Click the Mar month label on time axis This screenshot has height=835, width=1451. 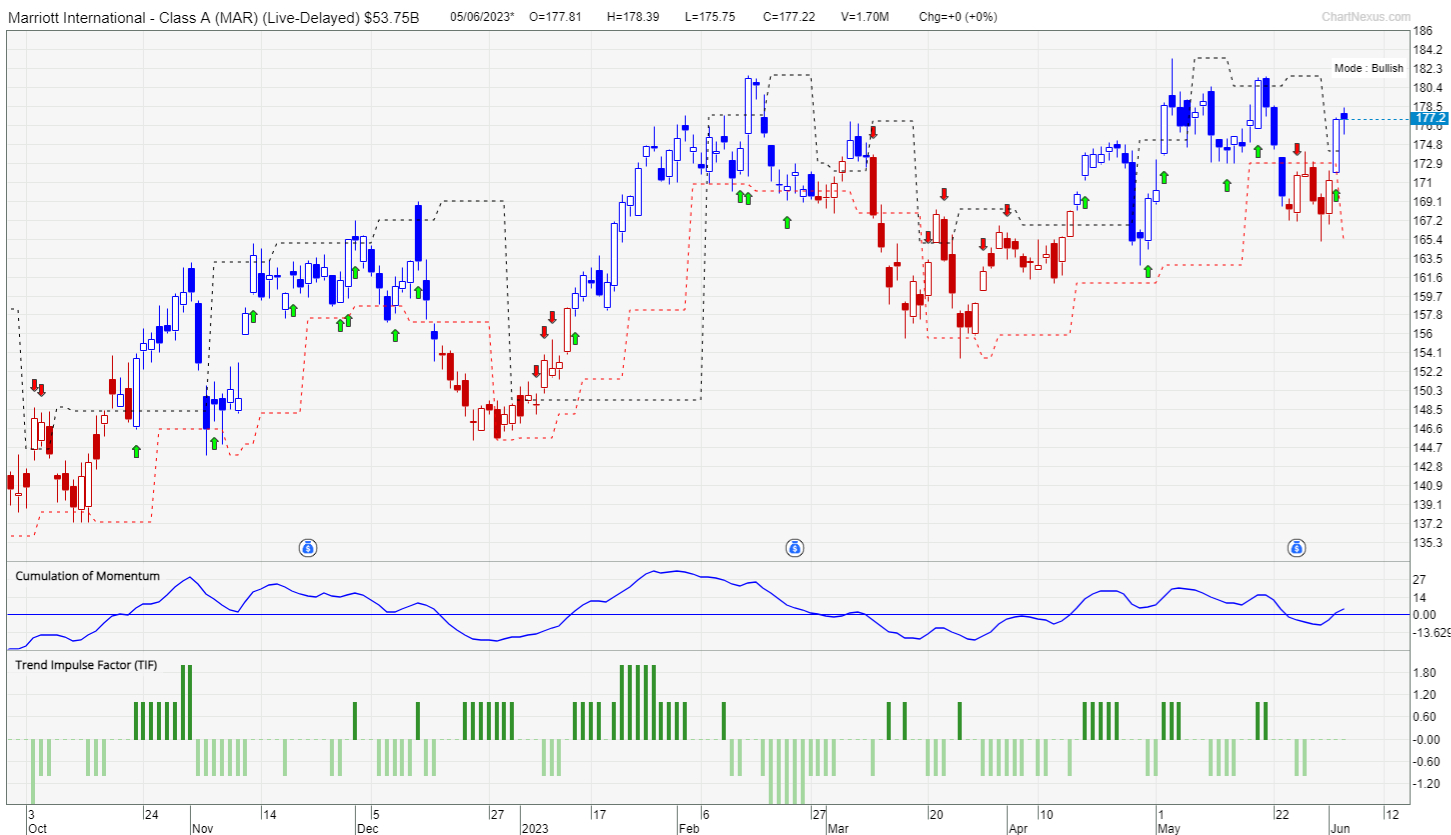[x=837, y=829]
